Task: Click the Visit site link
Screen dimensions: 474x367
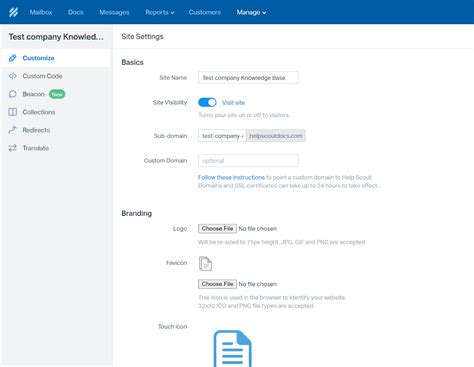Action: [233, 103]
